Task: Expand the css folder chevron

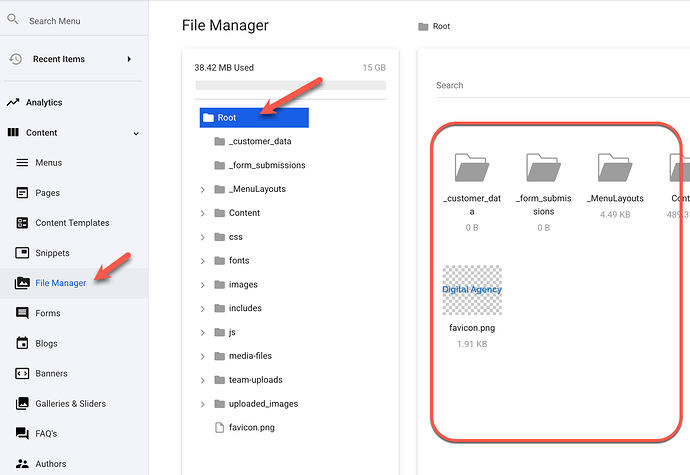Action: tap(202, 237)
